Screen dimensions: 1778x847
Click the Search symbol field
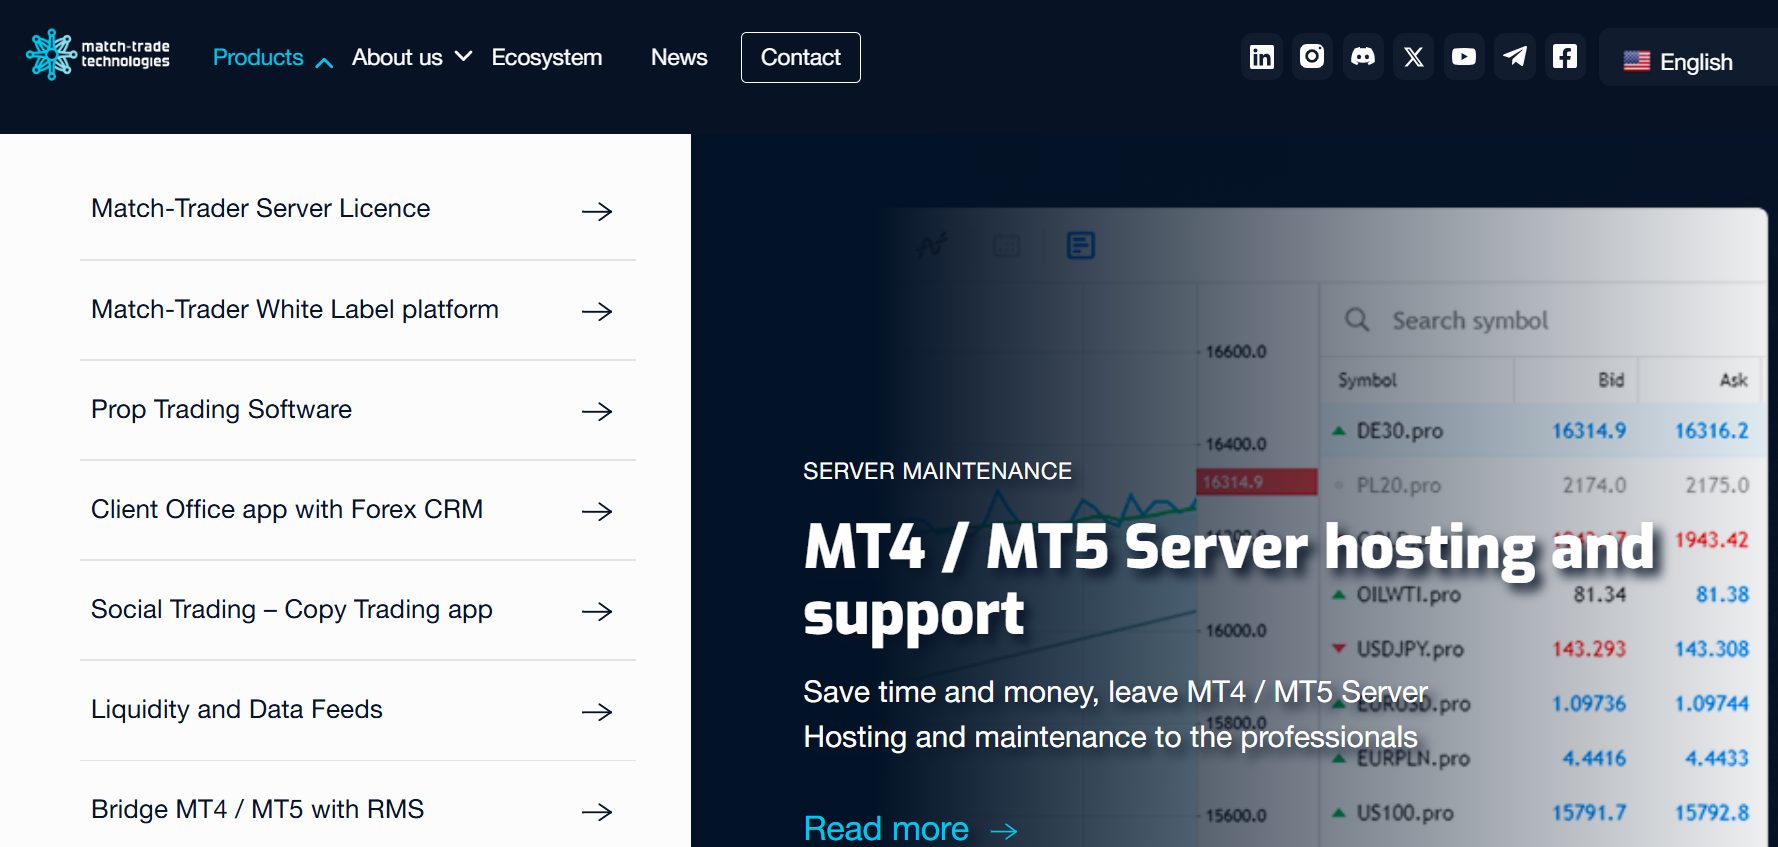[1543, 320]
